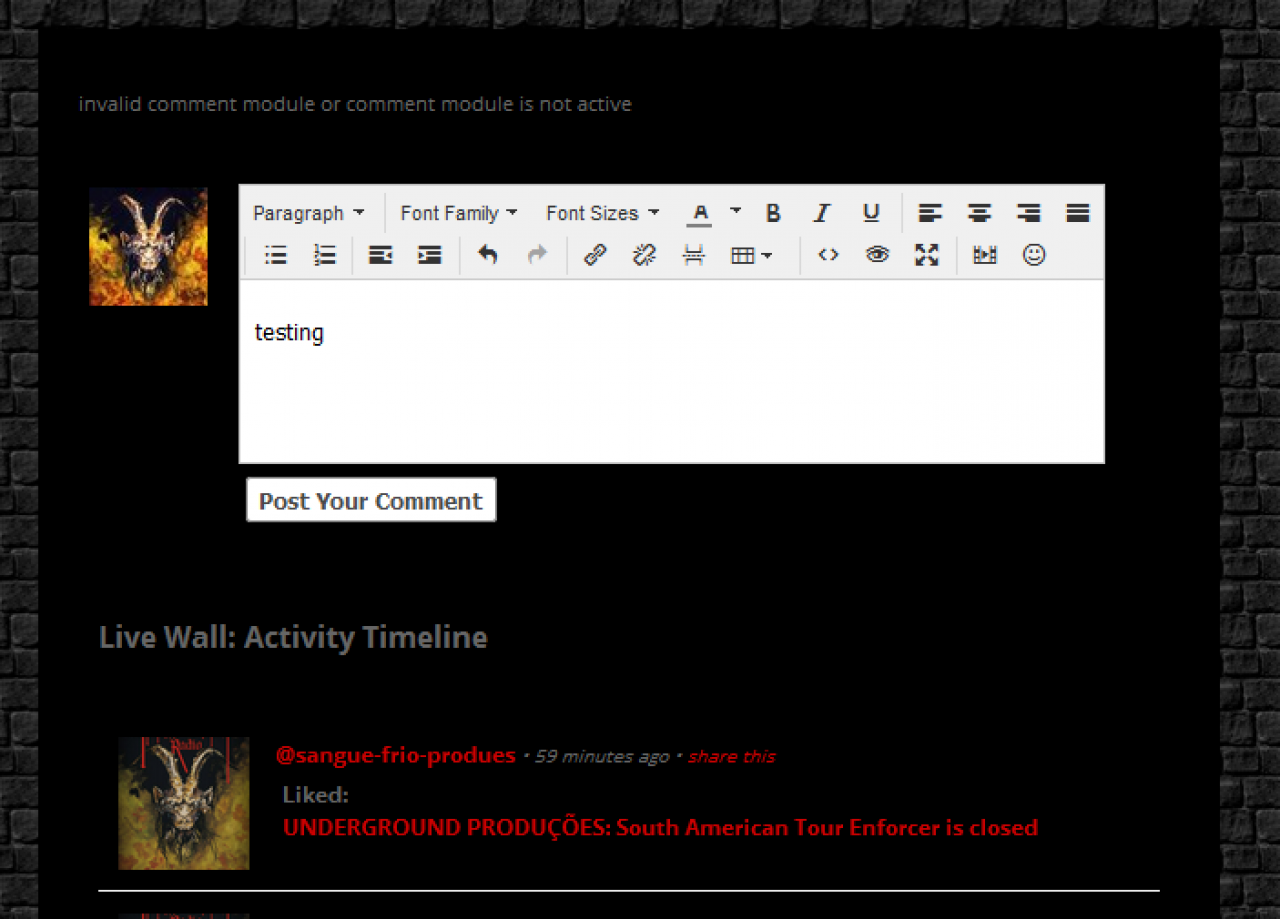Toggle underline formatting

point(871,213)
